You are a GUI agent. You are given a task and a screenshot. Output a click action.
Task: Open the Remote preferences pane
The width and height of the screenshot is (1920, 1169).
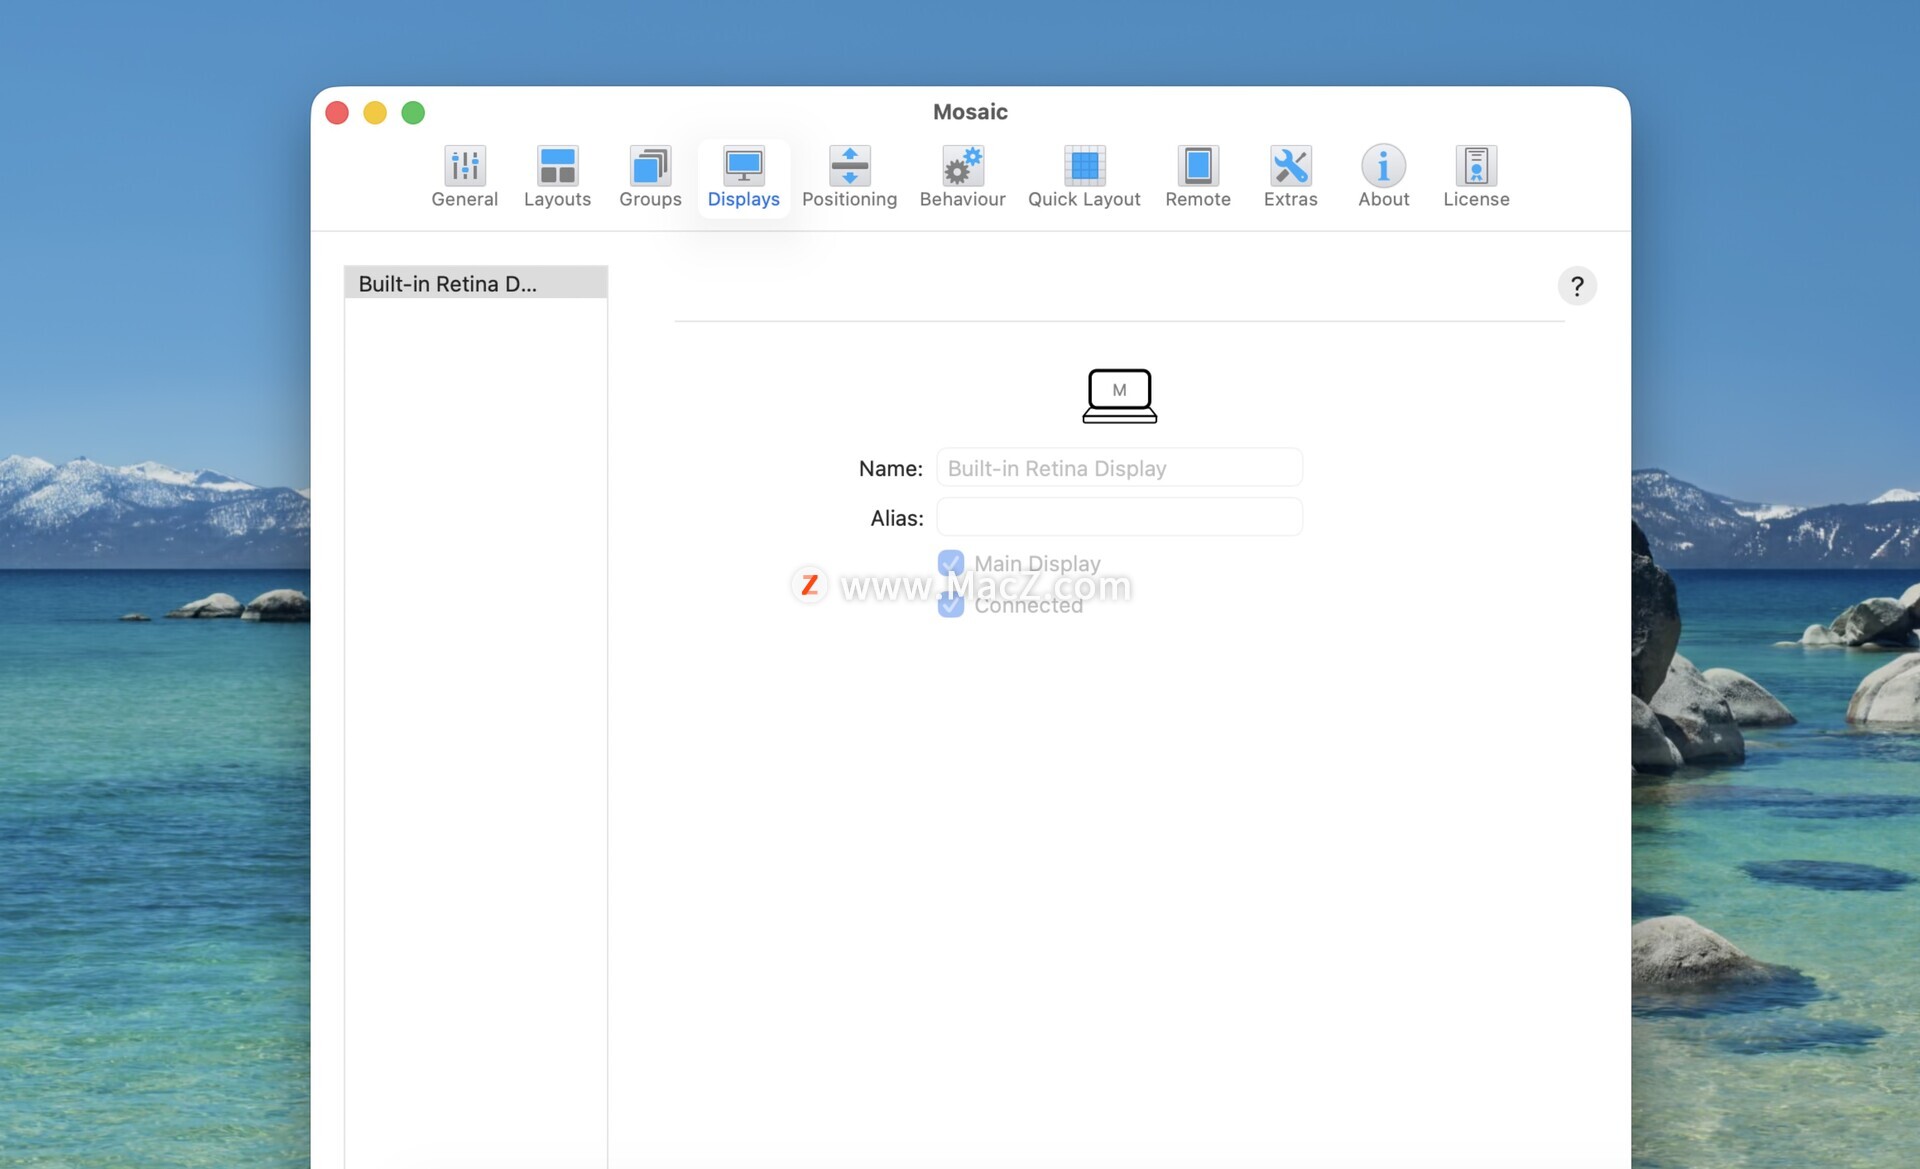pos(1197,177)
